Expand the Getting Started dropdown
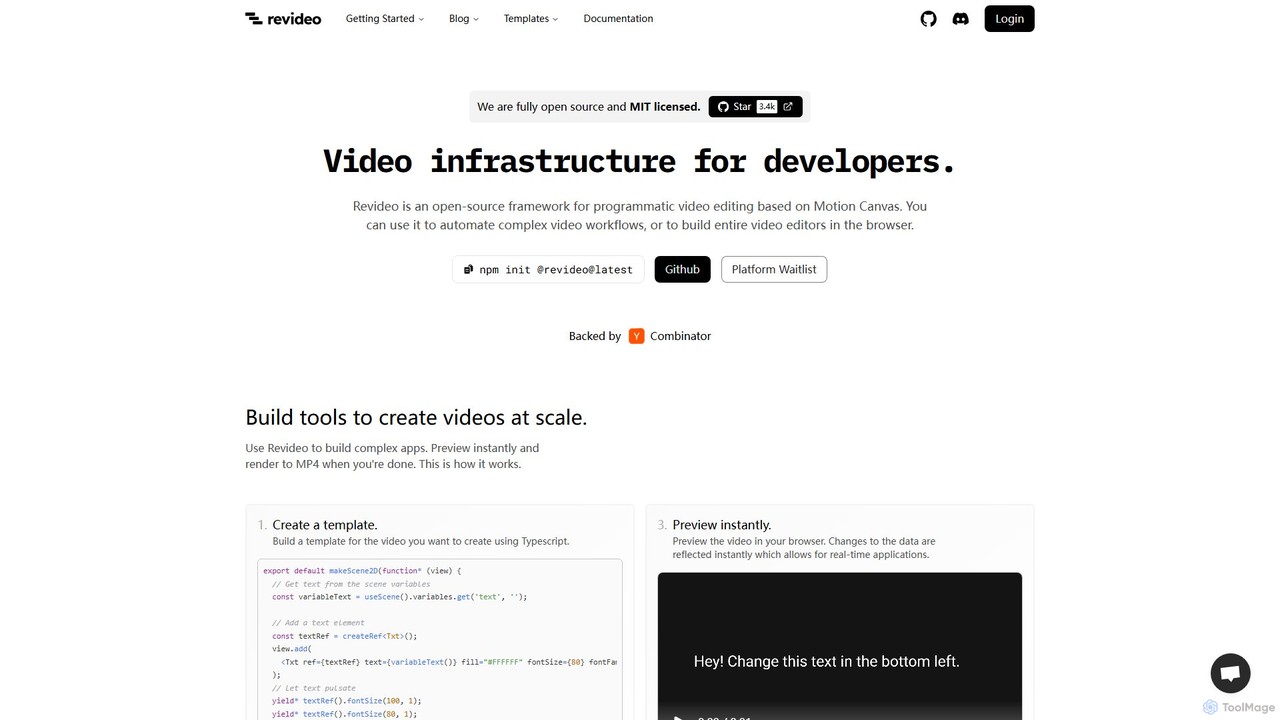This screenshot has height=720, width=1280. click(385, 18)
